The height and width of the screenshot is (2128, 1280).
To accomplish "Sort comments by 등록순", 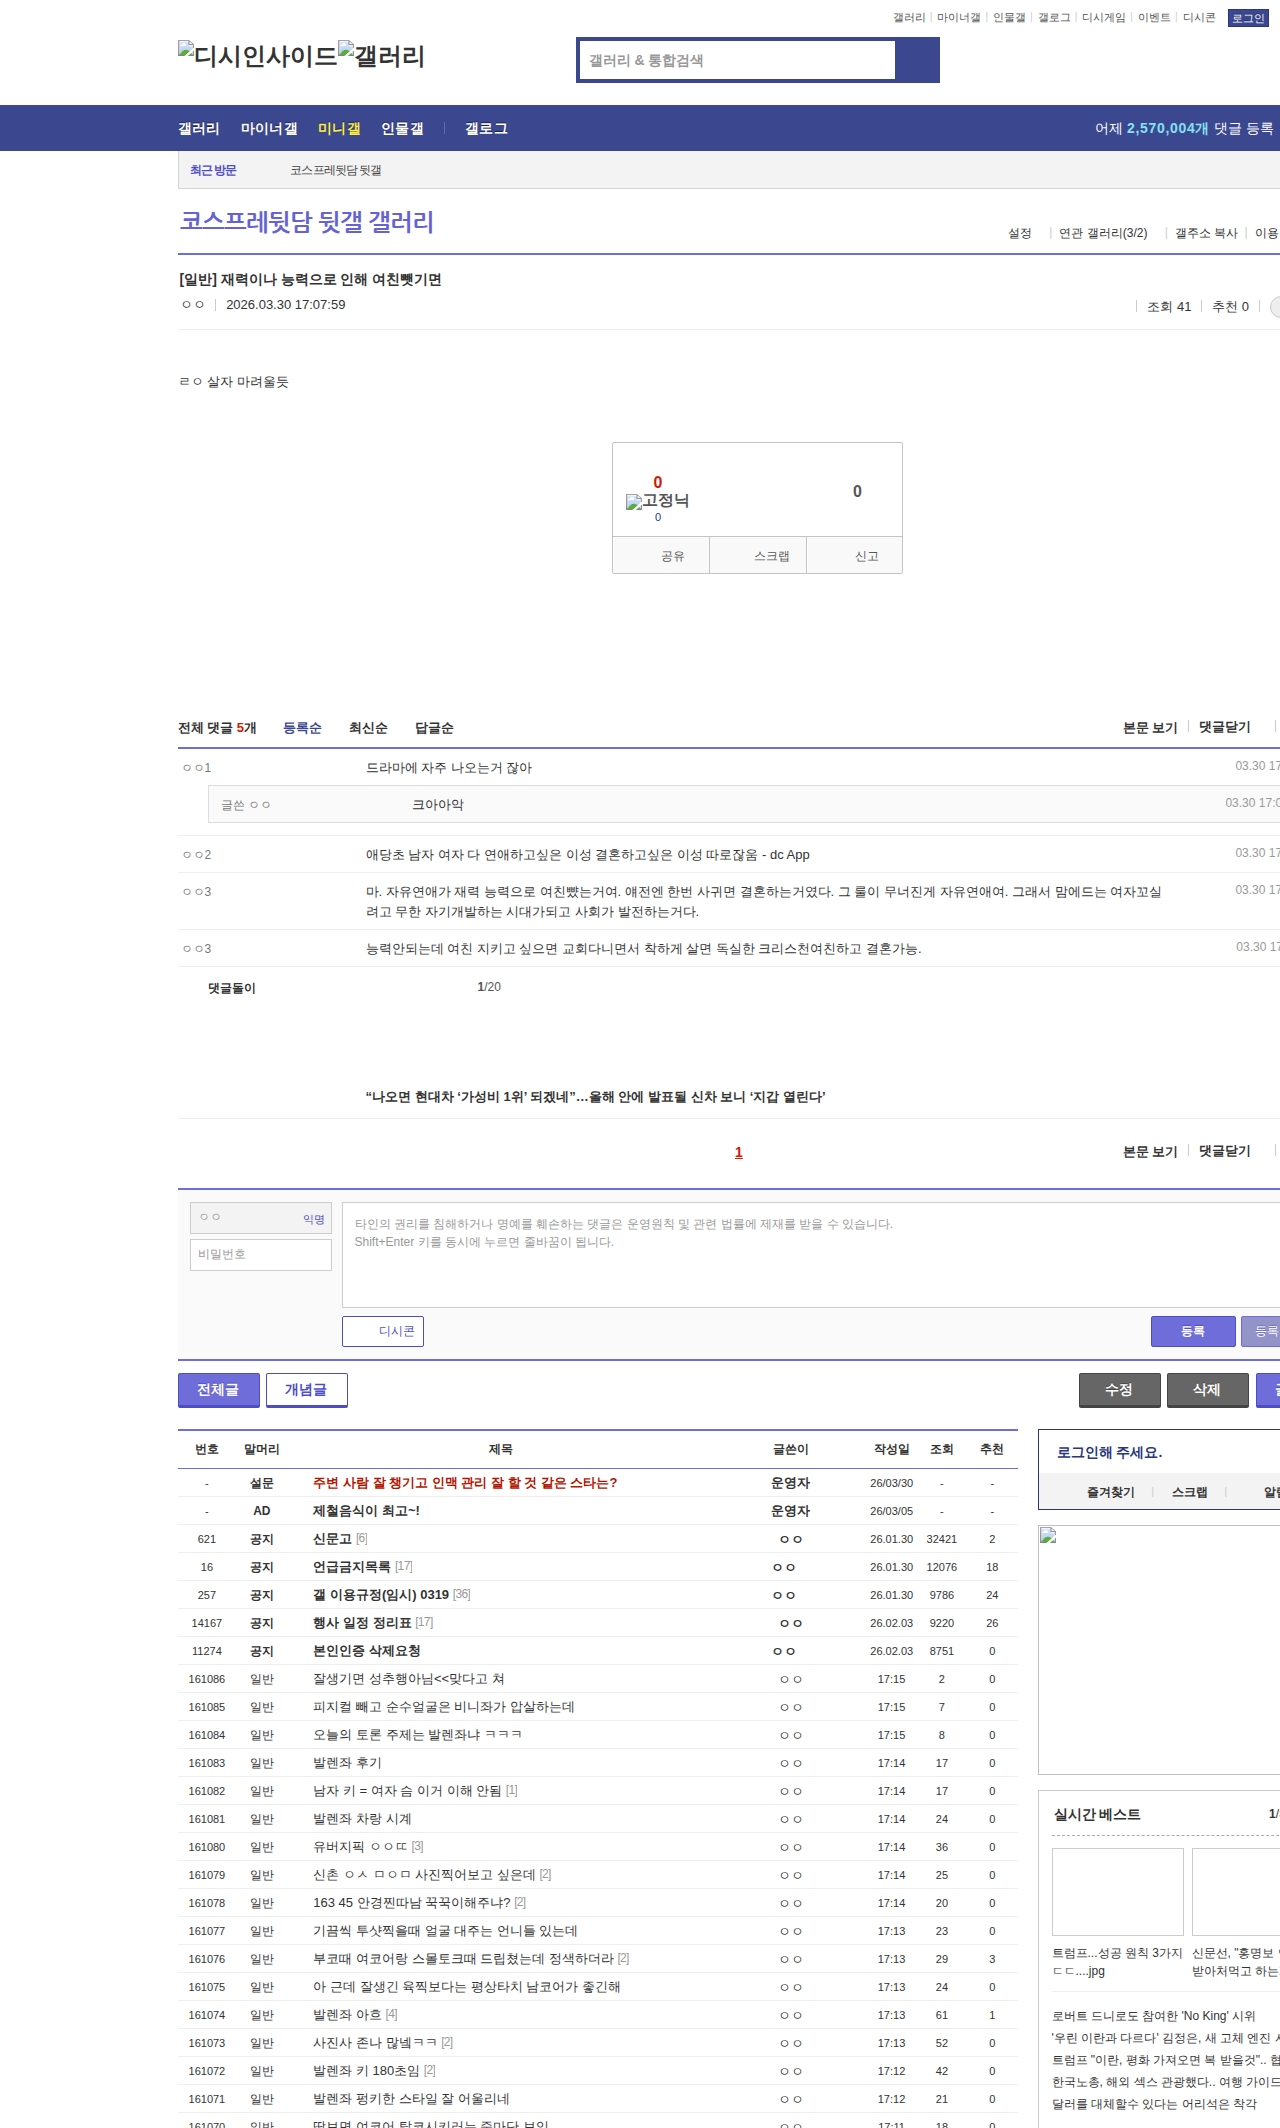I will (302, 728).
